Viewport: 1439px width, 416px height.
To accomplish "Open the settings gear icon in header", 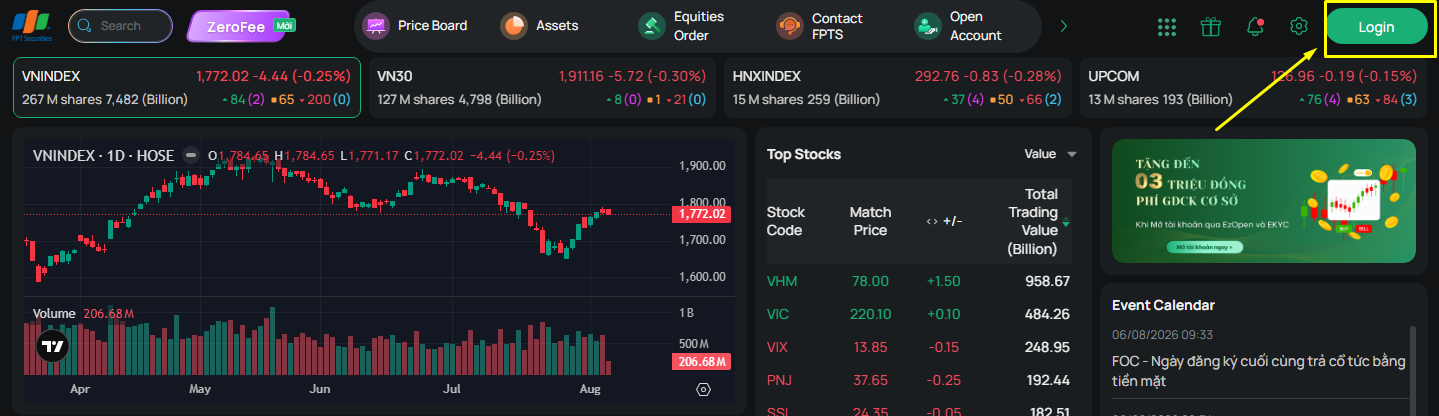I will pos(1299,27).
